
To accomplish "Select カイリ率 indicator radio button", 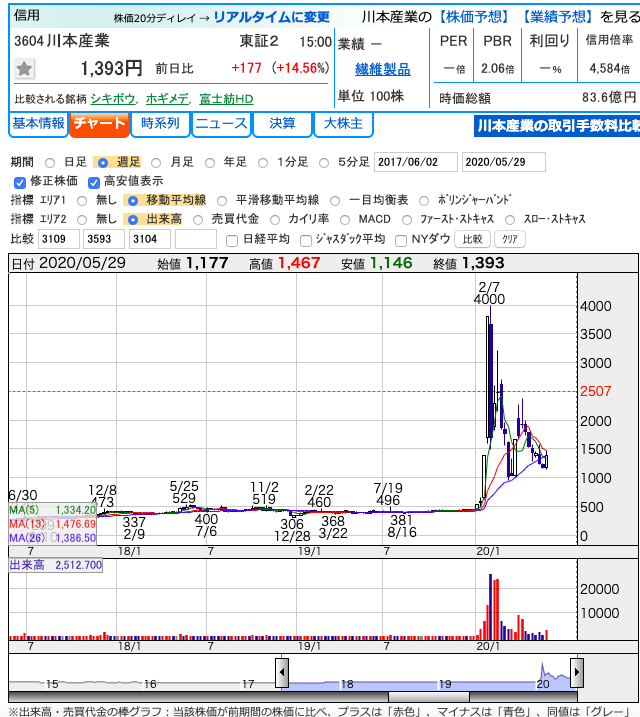I will coord(275,220).
